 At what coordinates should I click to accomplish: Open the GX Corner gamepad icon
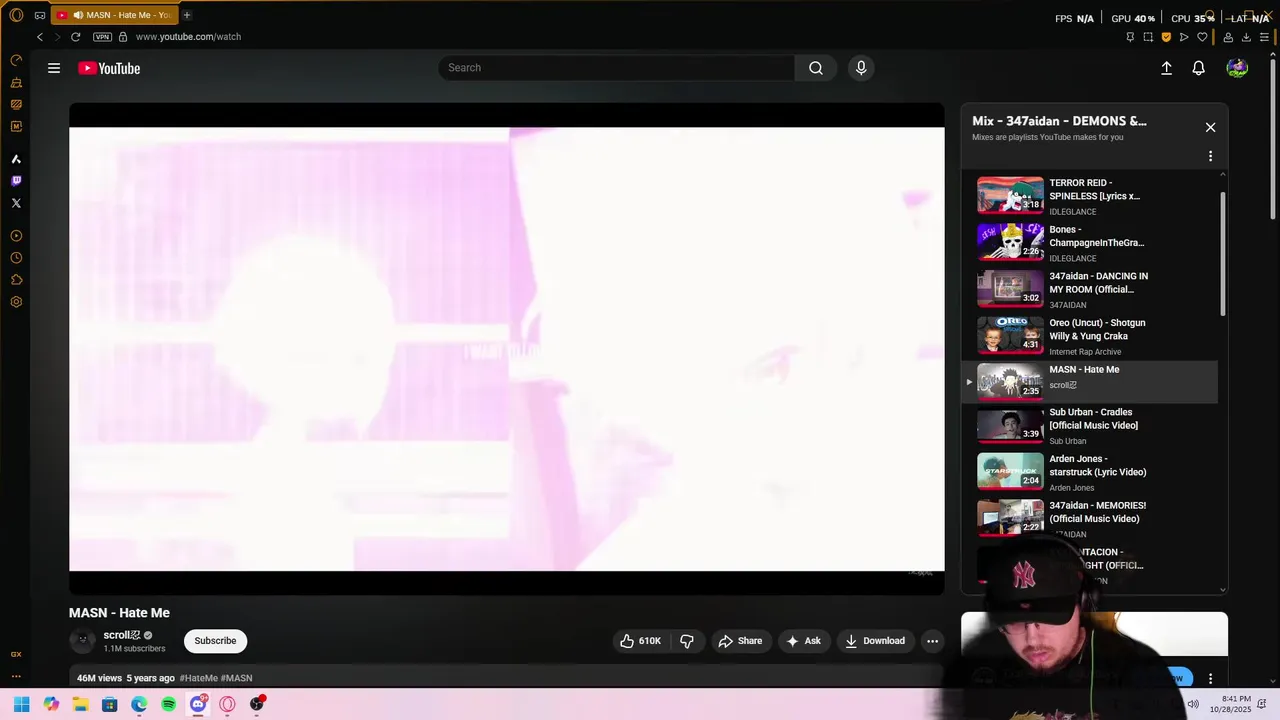(39, 15)
